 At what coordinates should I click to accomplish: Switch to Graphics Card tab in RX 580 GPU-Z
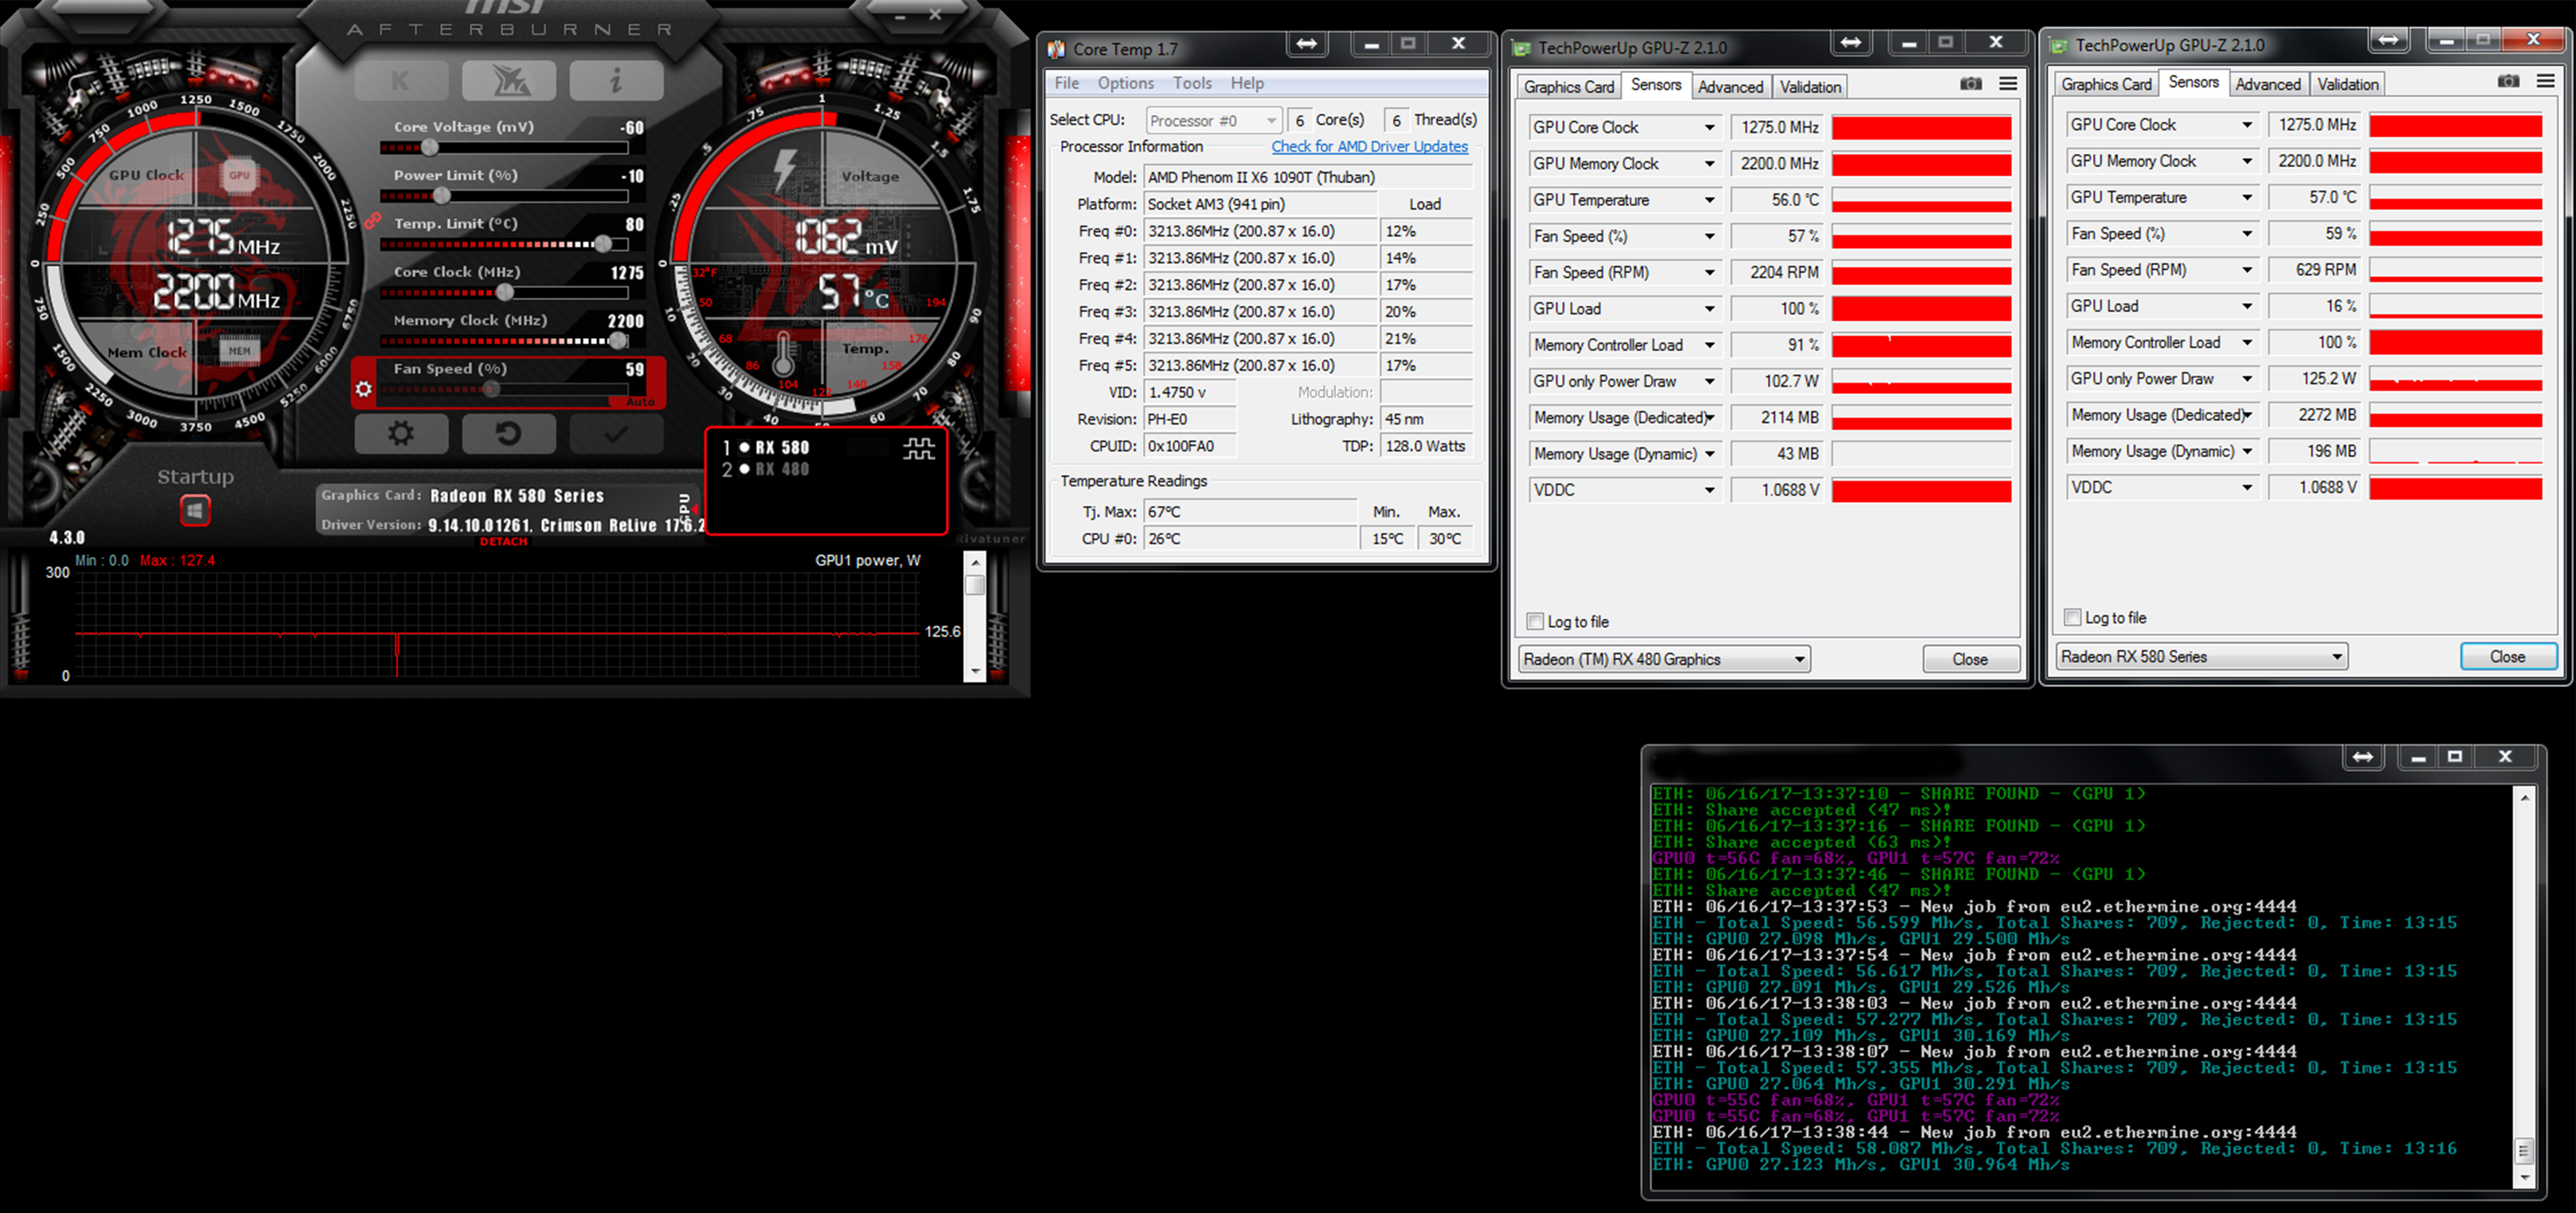pyautogui.click(x=2105, y=84)
